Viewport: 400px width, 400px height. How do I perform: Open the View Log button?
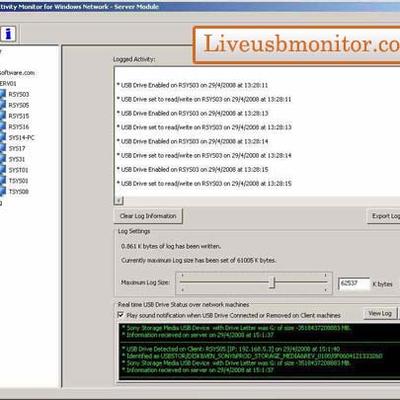click(x=380, y=313)
